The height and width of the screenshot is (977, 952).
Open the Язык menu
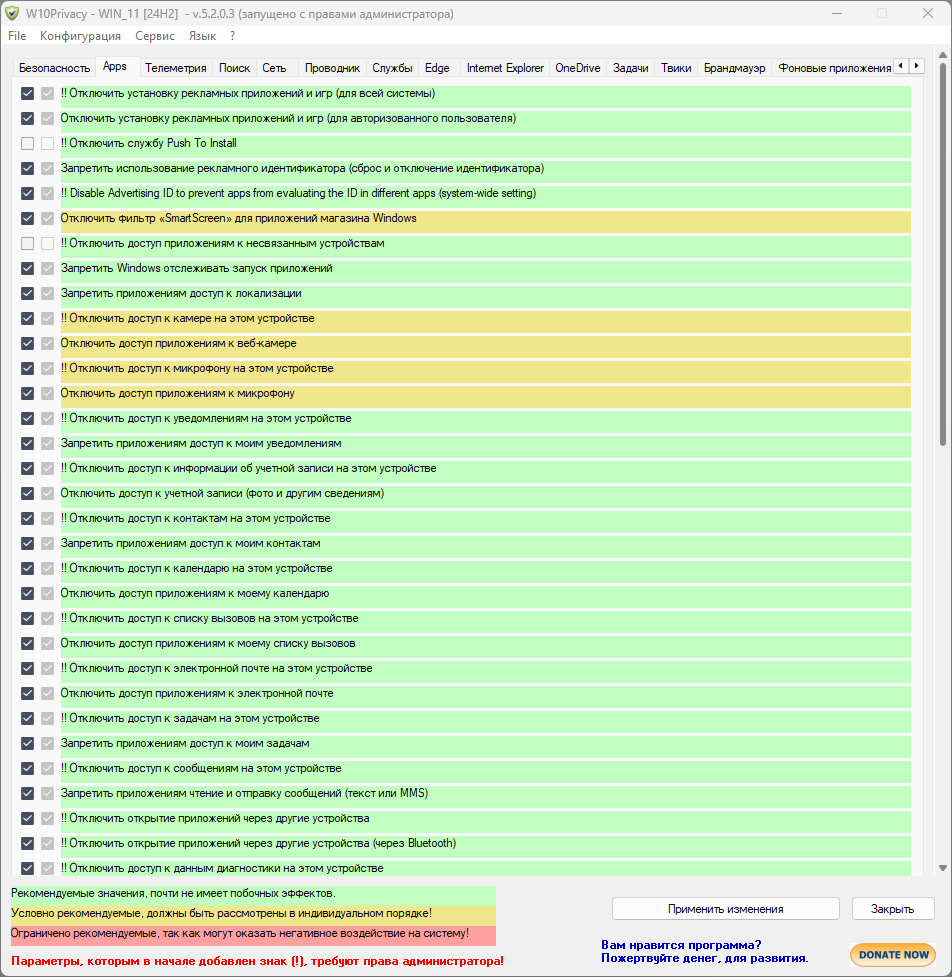[202, 36]
